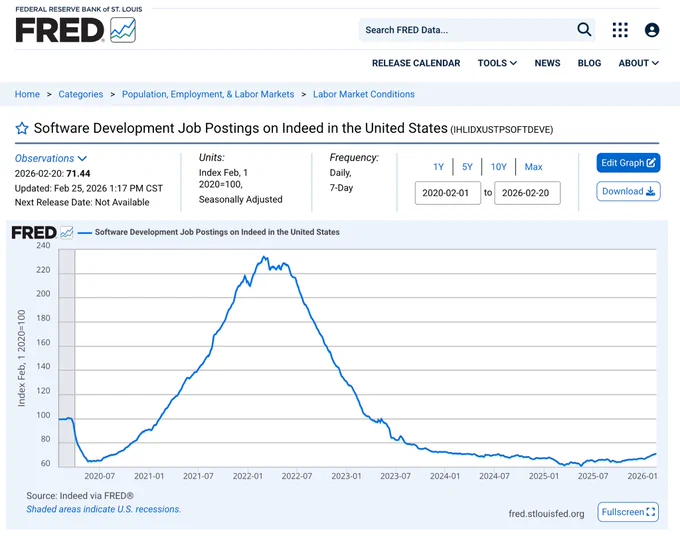
Task: Click the 2022-01 x-axis label
Action: (248, 476)
